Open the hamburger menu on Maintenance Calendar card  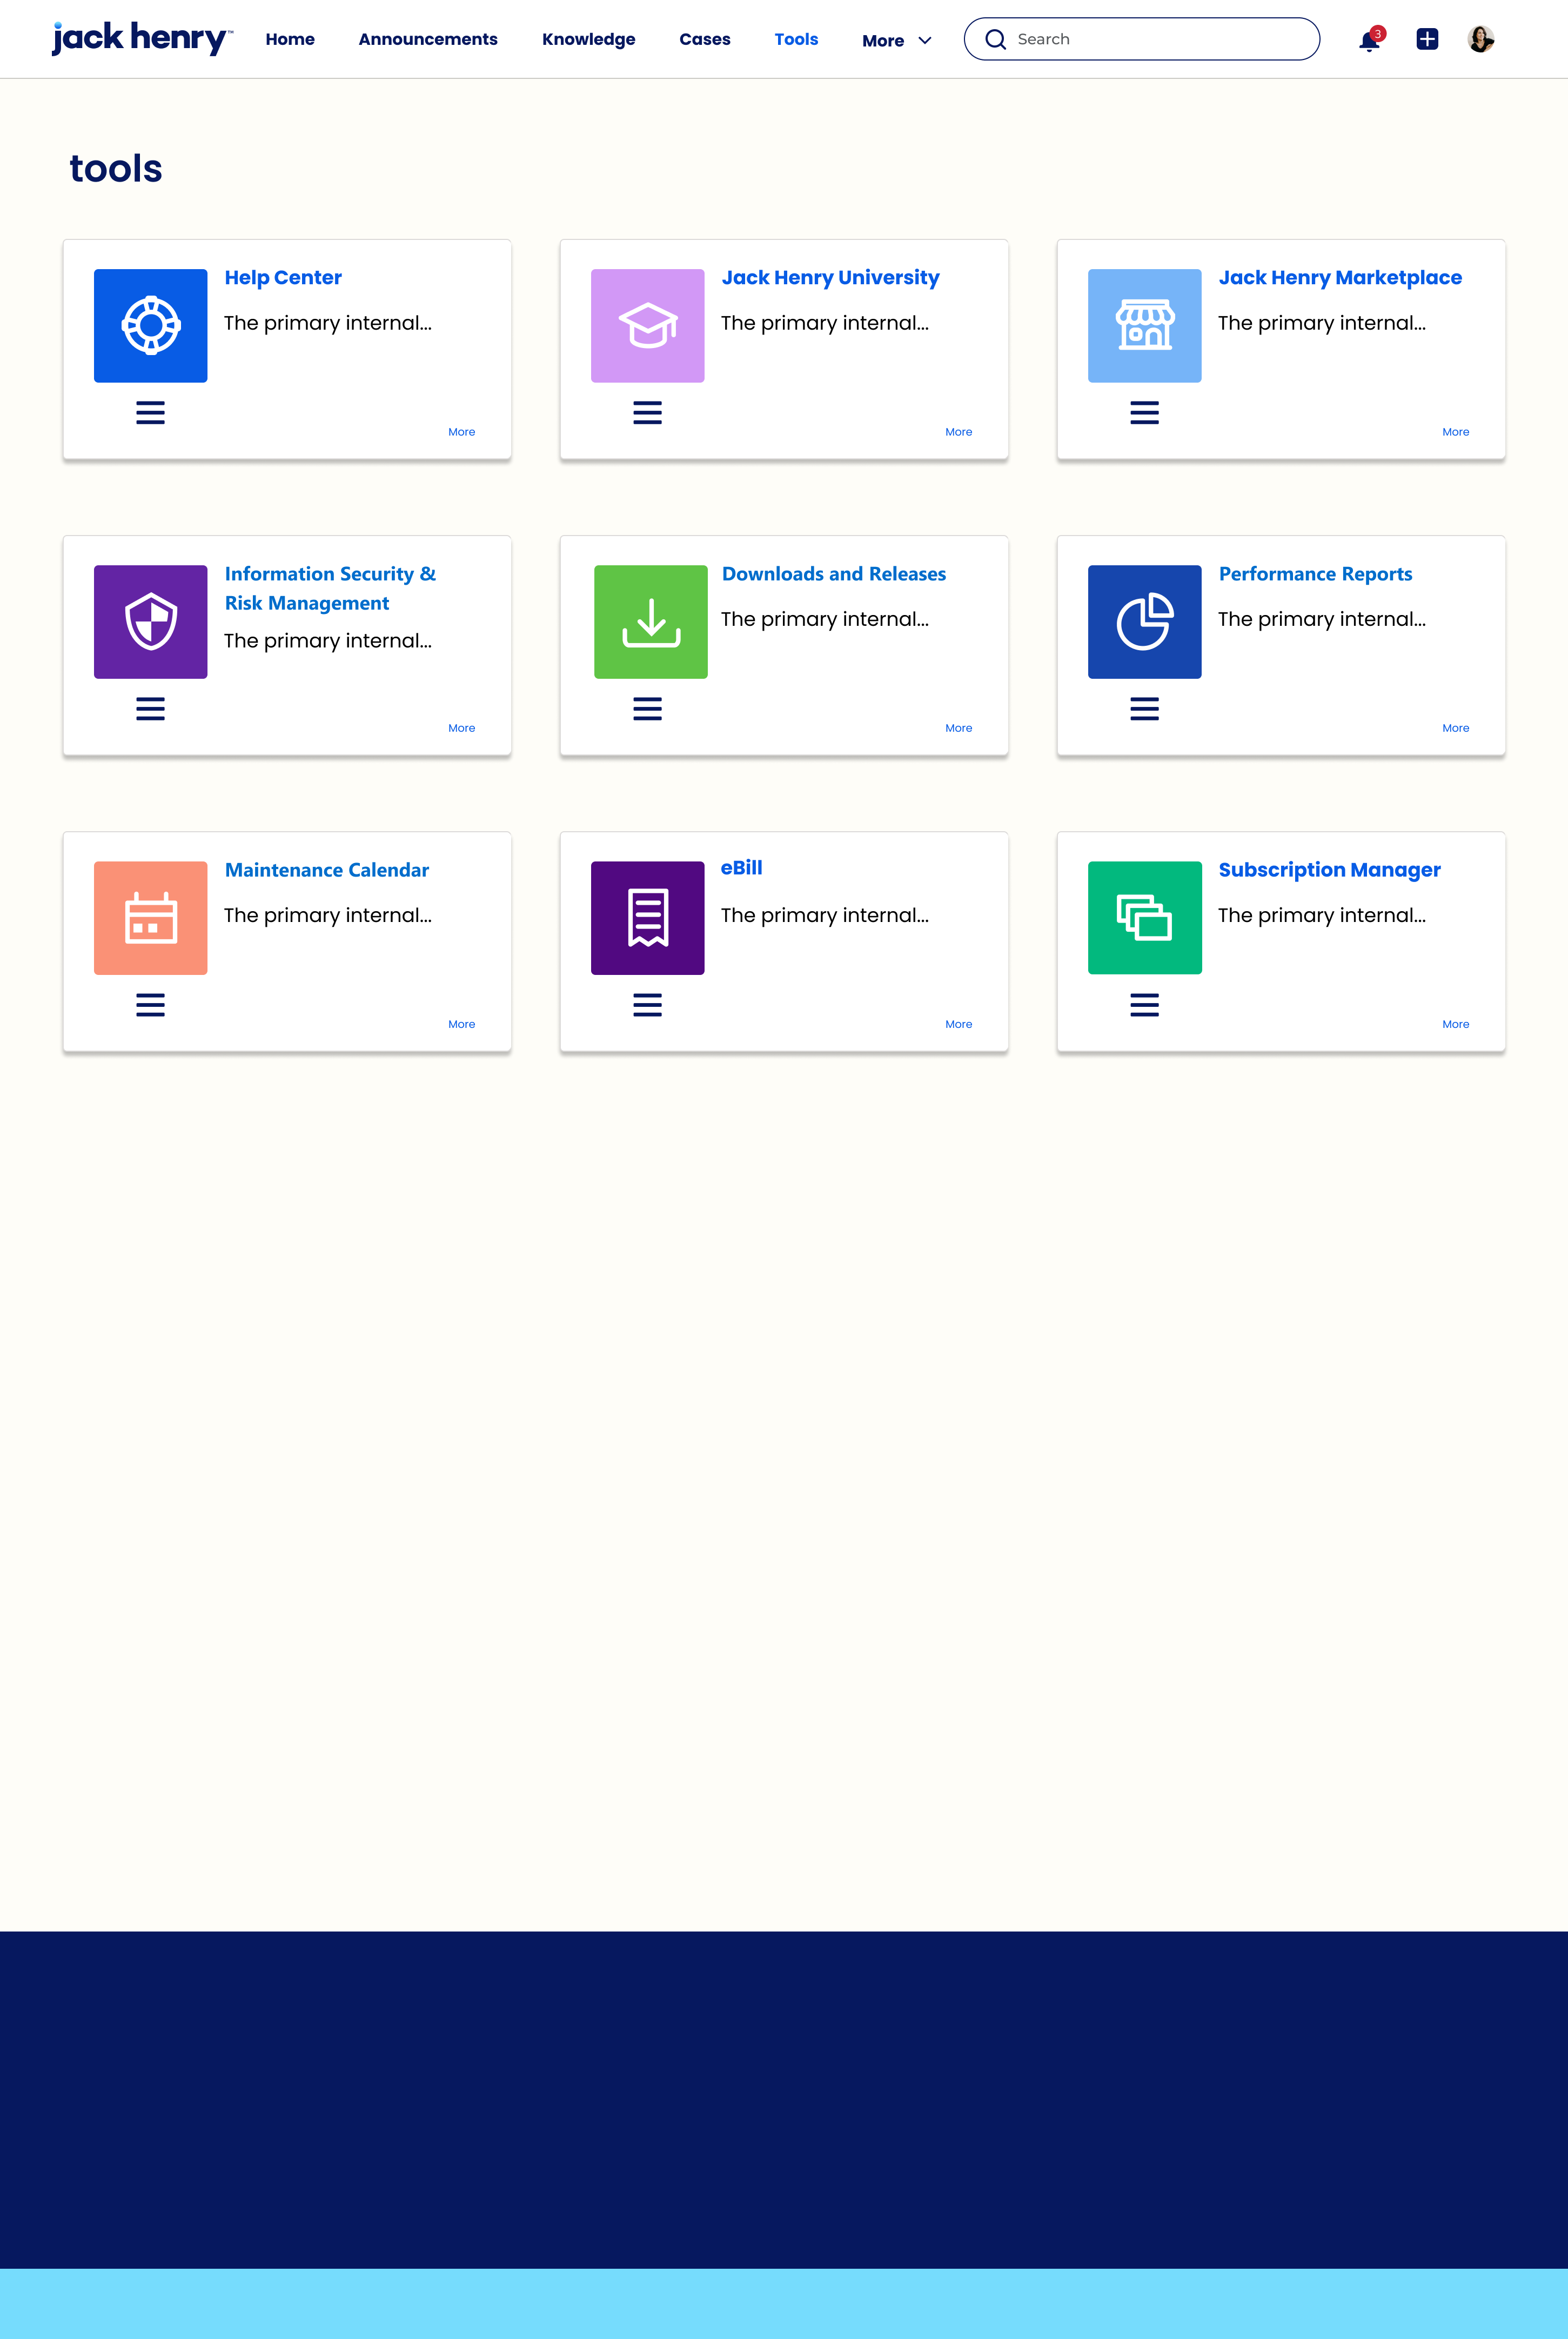tap(150, 1005)
